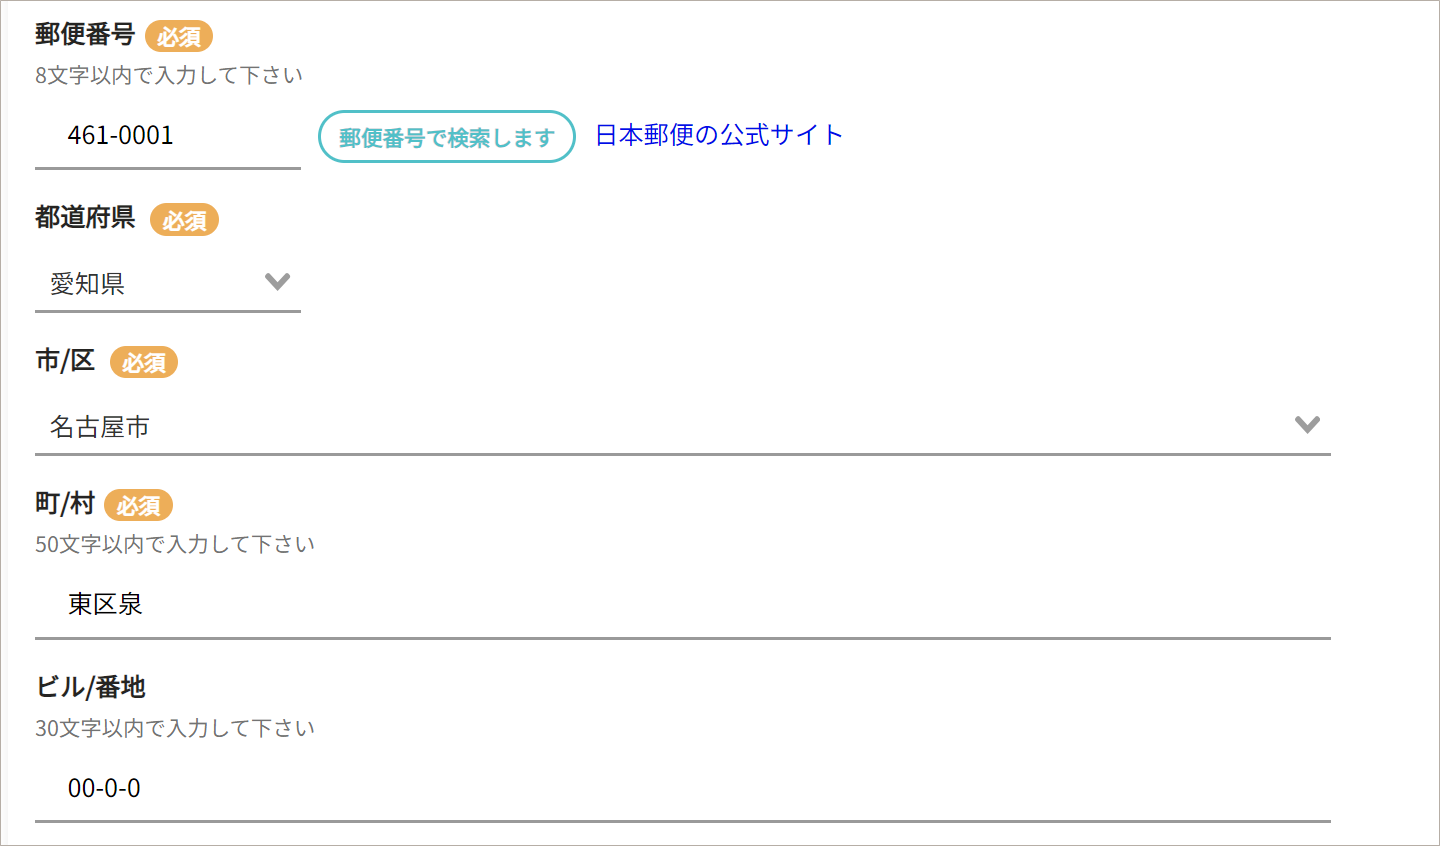Click the 30文字以内で入力して下さい hint text

pyautogui.click(x=175, y=728)
